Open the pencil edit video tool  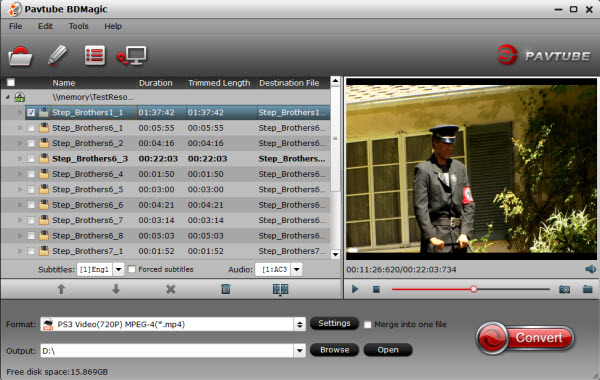pos(57,55)
